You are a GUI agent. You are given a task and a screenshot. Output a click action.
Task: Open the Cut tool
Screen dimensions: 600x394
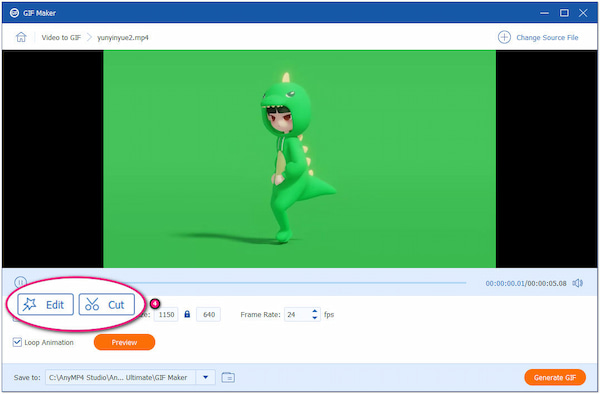coord(106,304)
